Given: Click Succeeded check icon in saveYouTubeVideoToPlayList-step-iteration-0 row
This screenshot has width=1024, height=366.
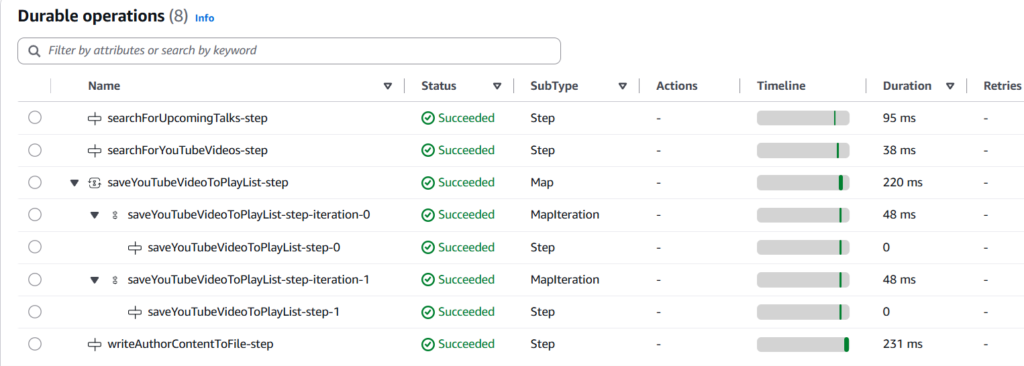Looking at the screenshot, I should (428, 215).
